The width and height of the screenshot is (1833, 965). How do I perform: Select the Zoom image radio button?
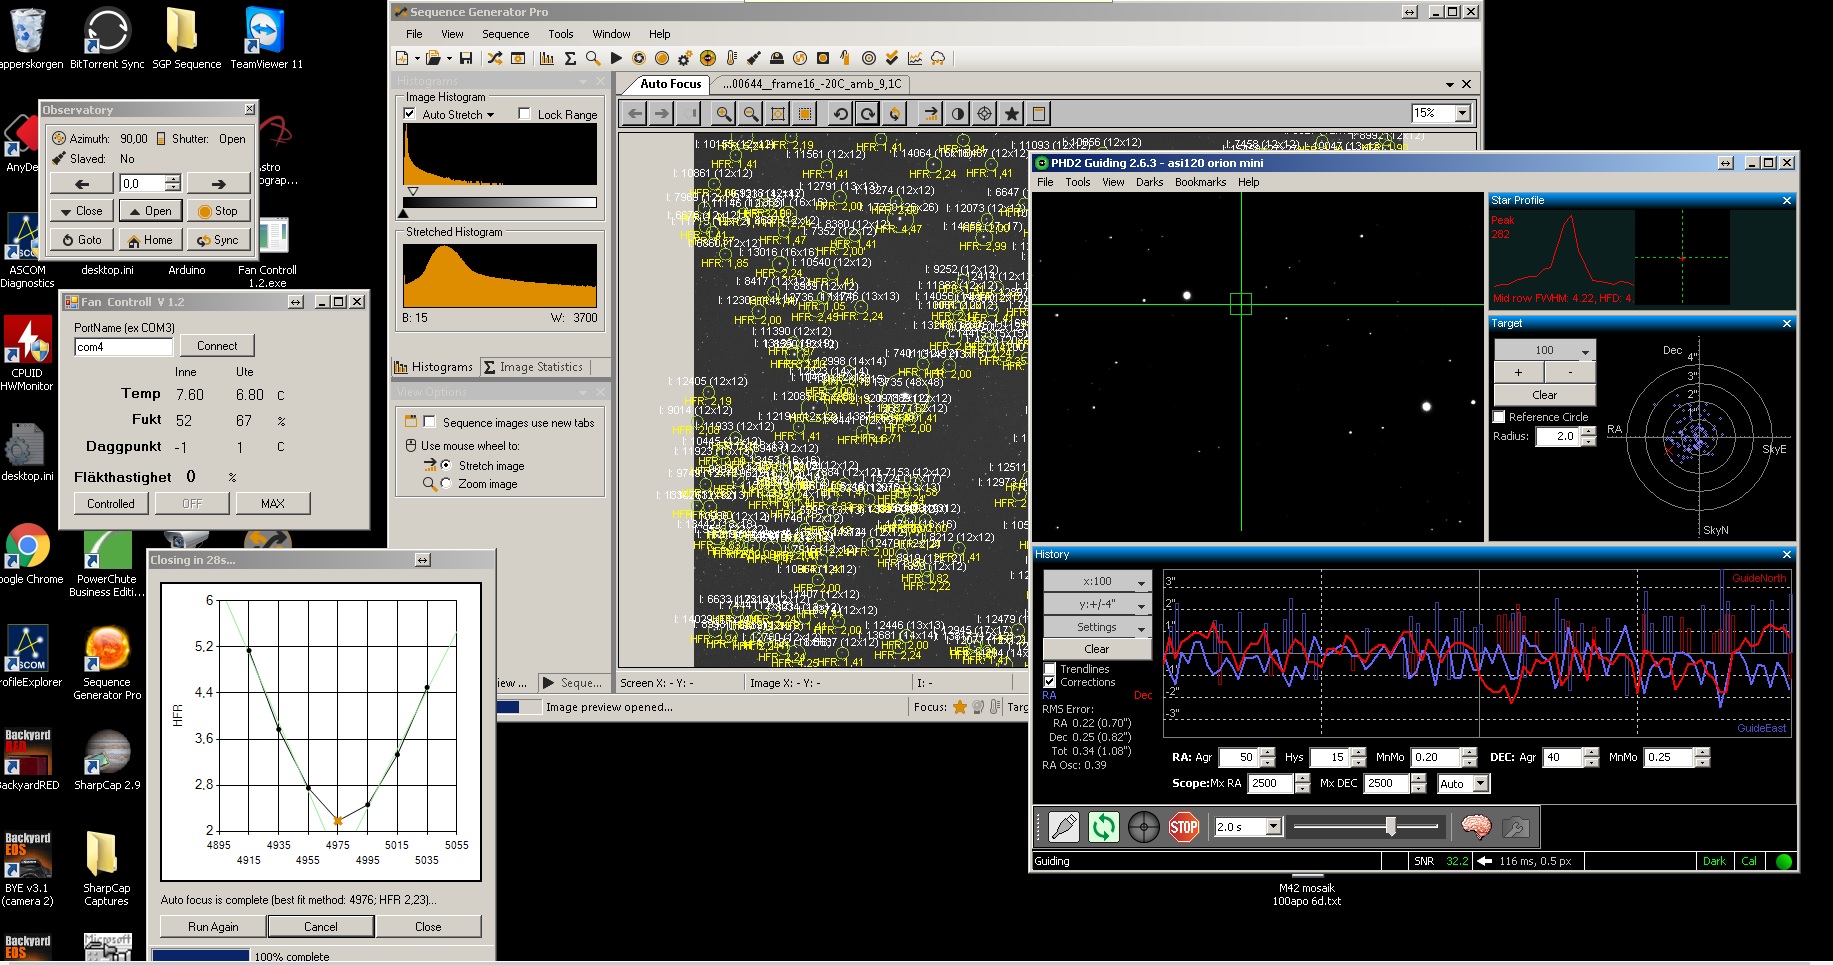[446, 484]
